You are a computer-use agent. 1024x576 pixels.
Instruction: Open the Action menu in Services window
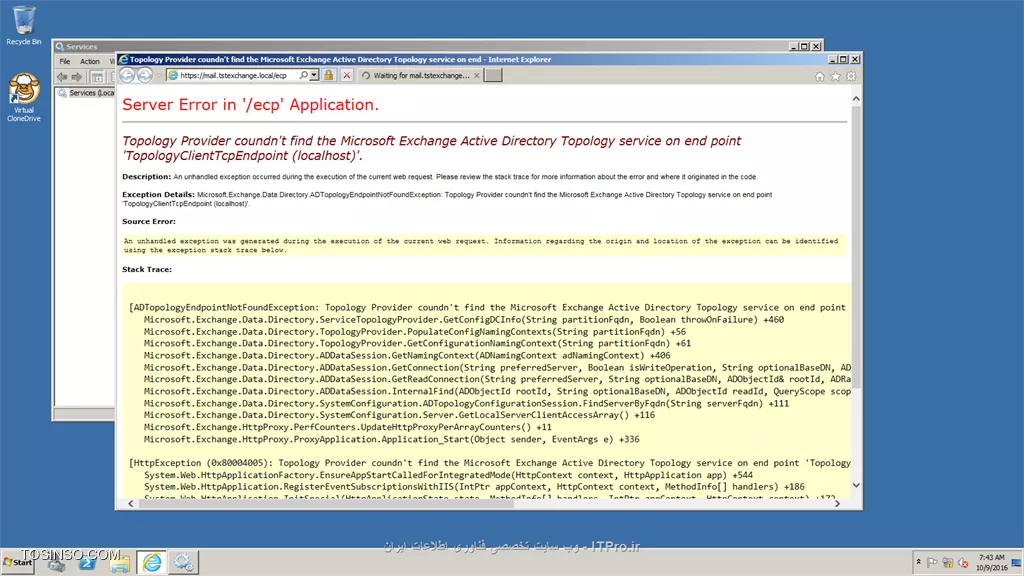tap(89, 61)
